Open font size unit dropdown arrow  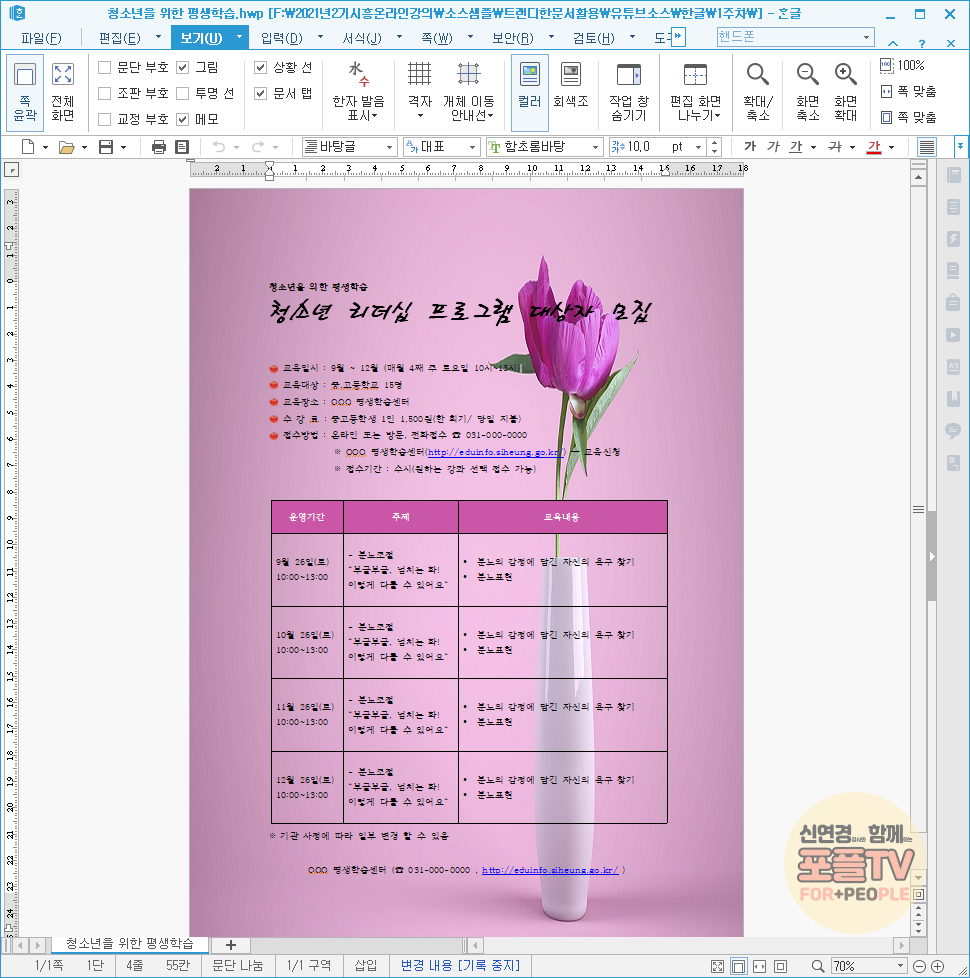point(699,147)
